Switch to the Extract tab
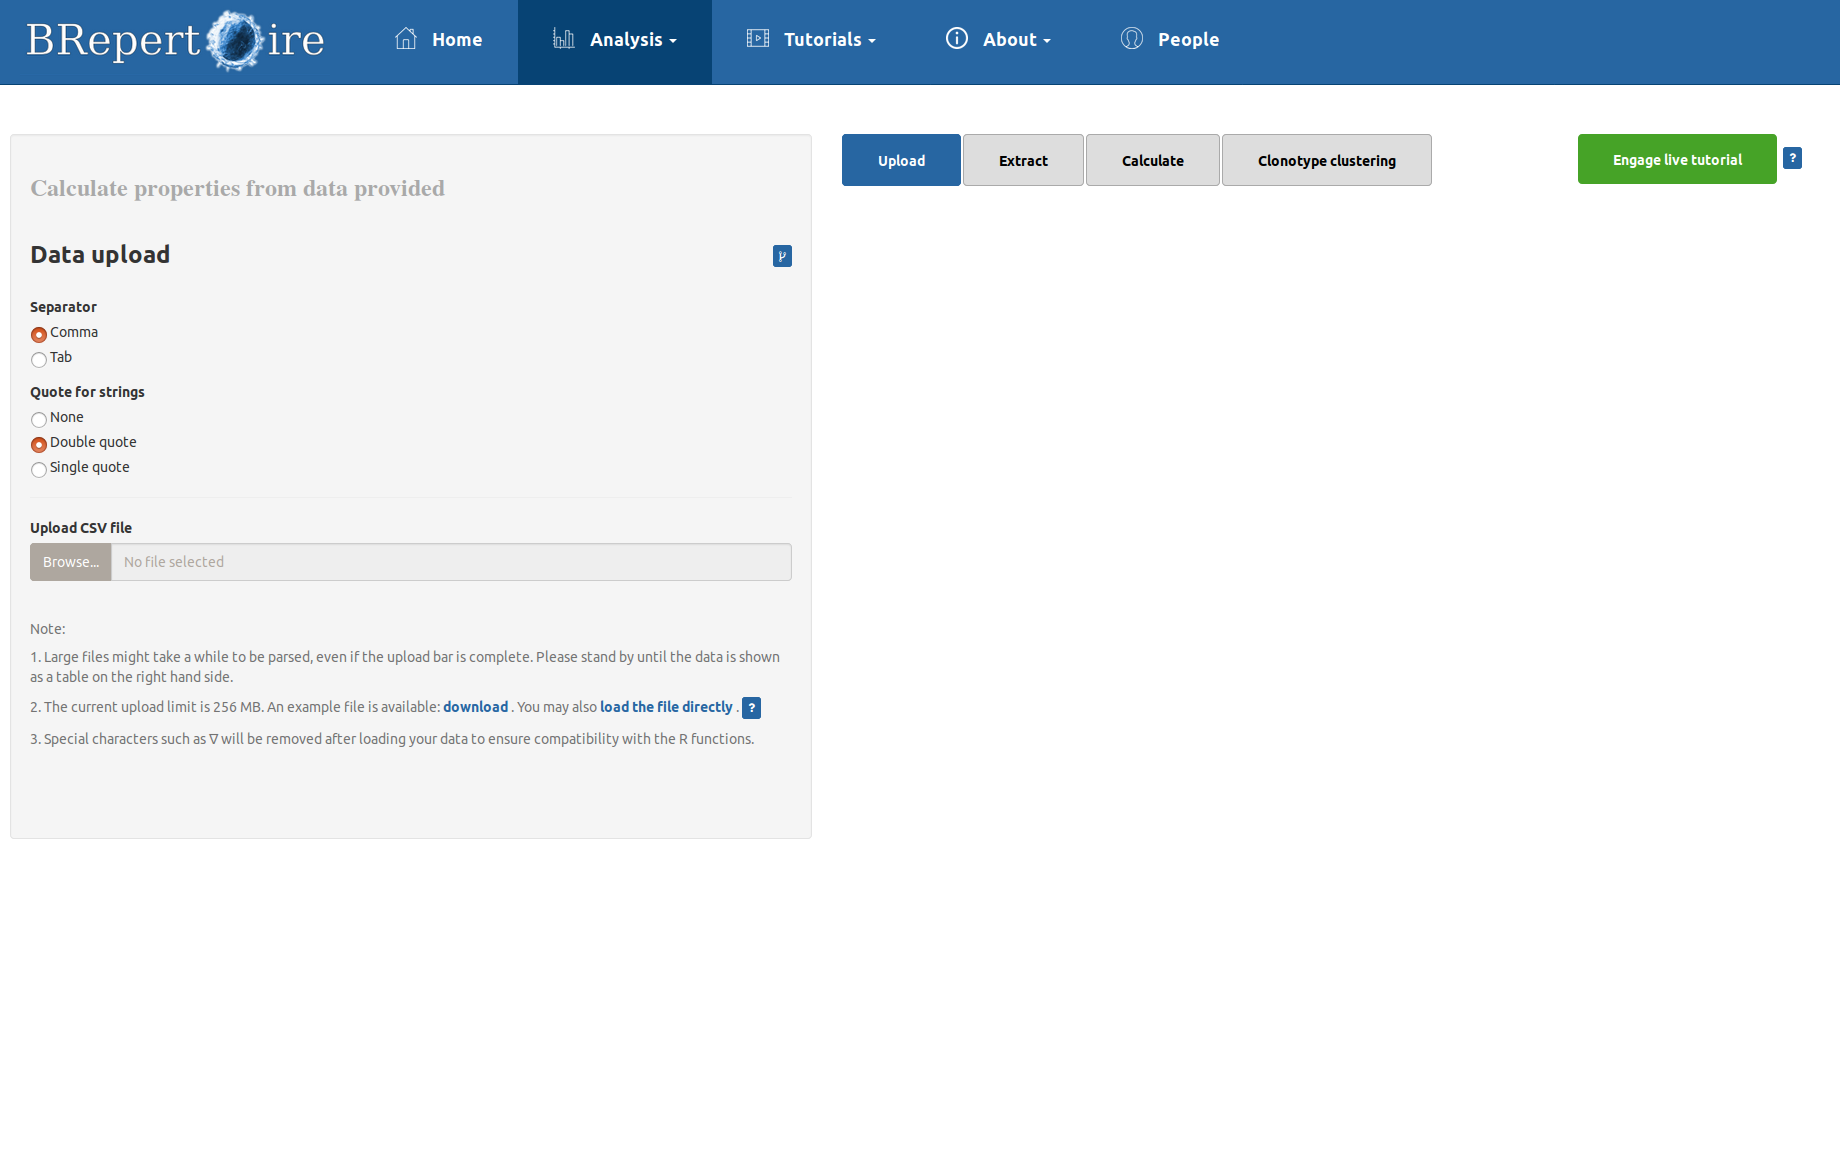The image size is (1840, 1155). click(x=1023, y=160)
